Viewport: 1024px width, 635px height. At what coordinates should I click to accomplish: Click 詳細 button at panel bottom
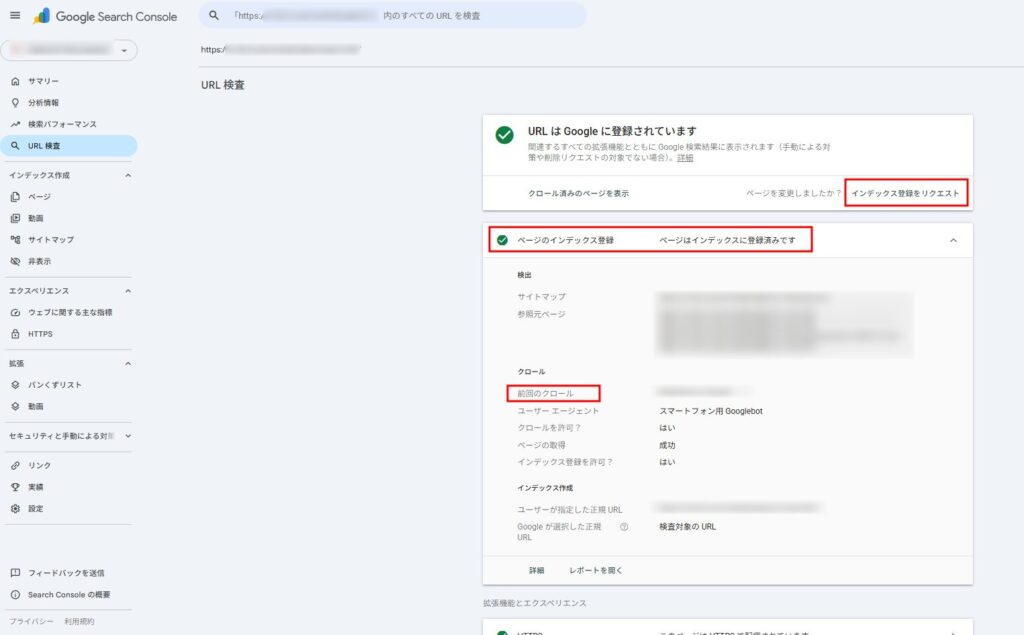(536, 570)
